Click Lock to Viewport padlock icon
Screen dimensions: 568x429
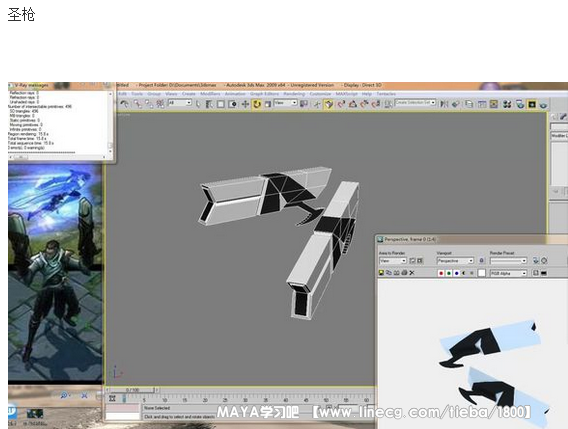(481, 261)
